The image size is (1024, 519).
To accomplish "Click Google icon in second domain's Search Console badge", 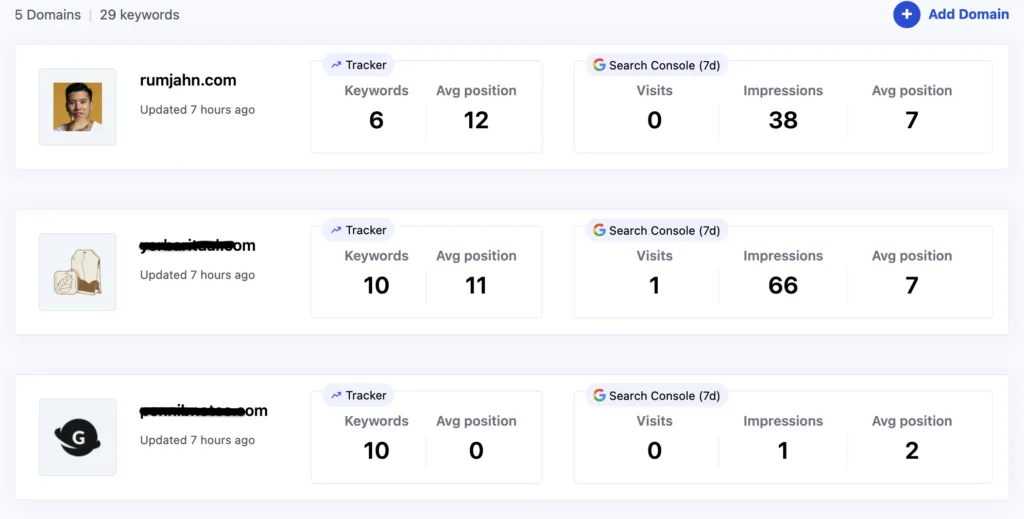I will click(599, 230).
